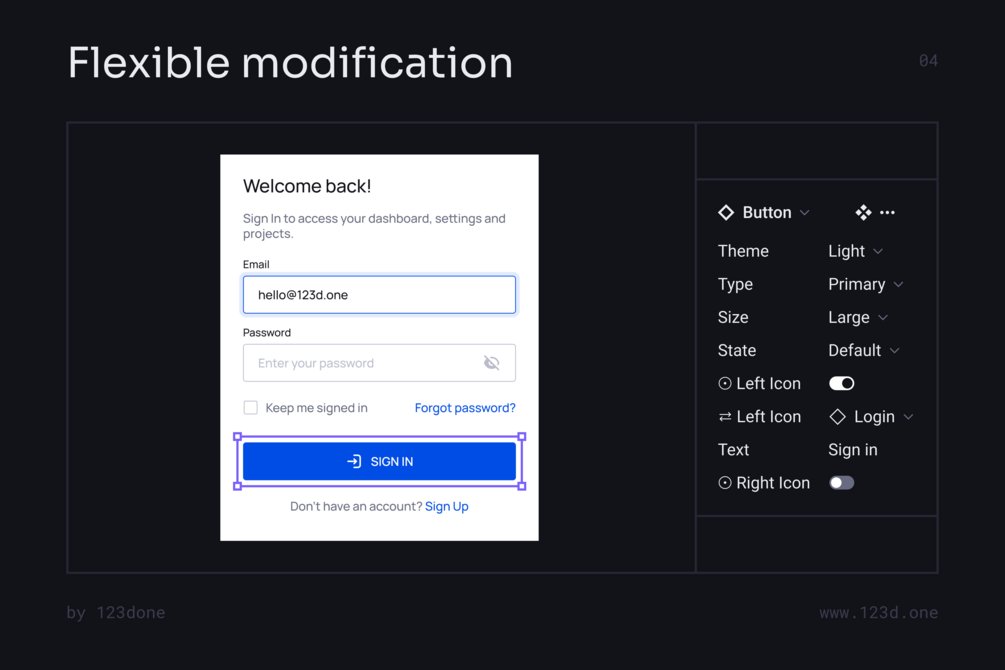Expand the State dropdown showing Default

point(864,350)
